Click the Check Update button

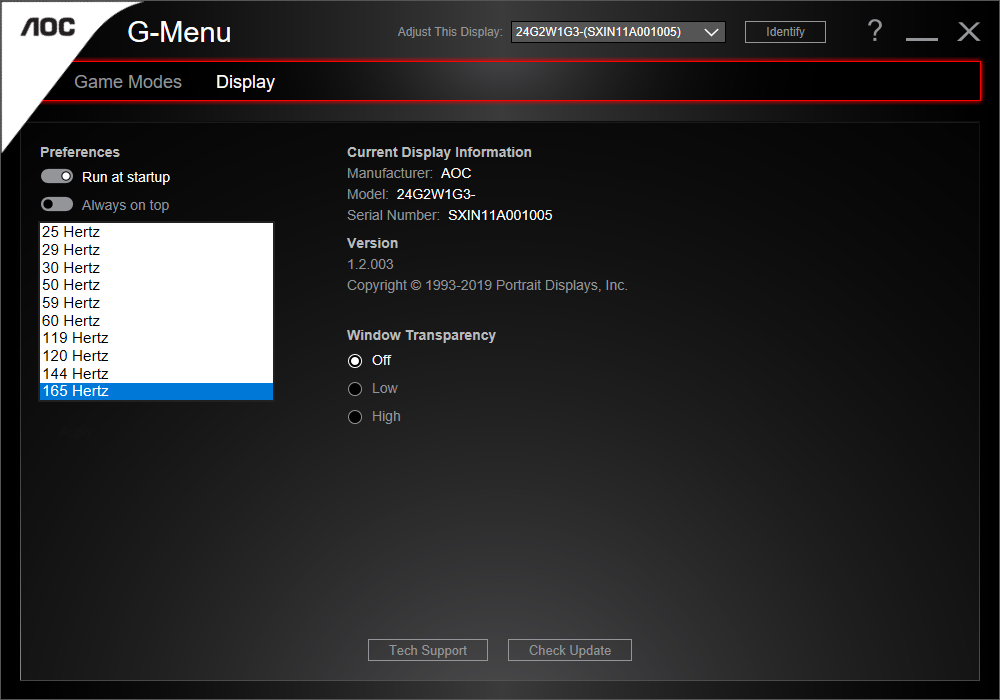coord(570,650)
